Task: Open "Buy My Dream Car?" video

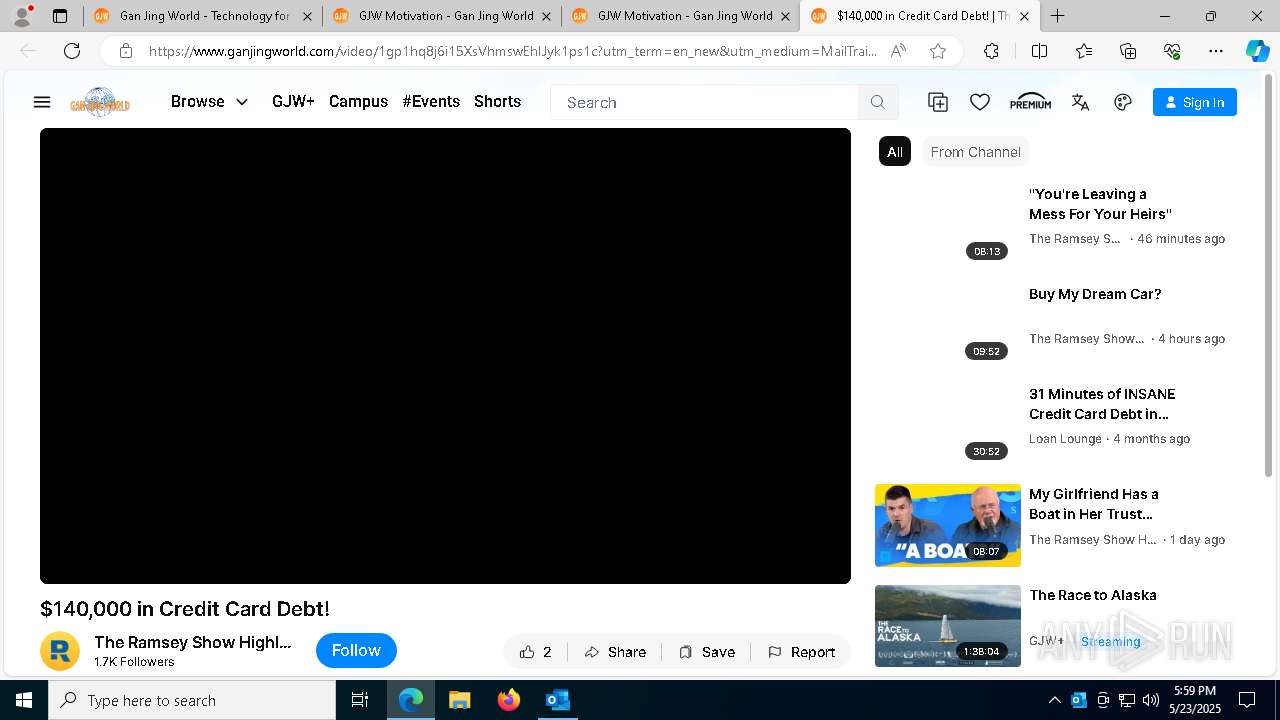Action: [x=1095, y=294]
